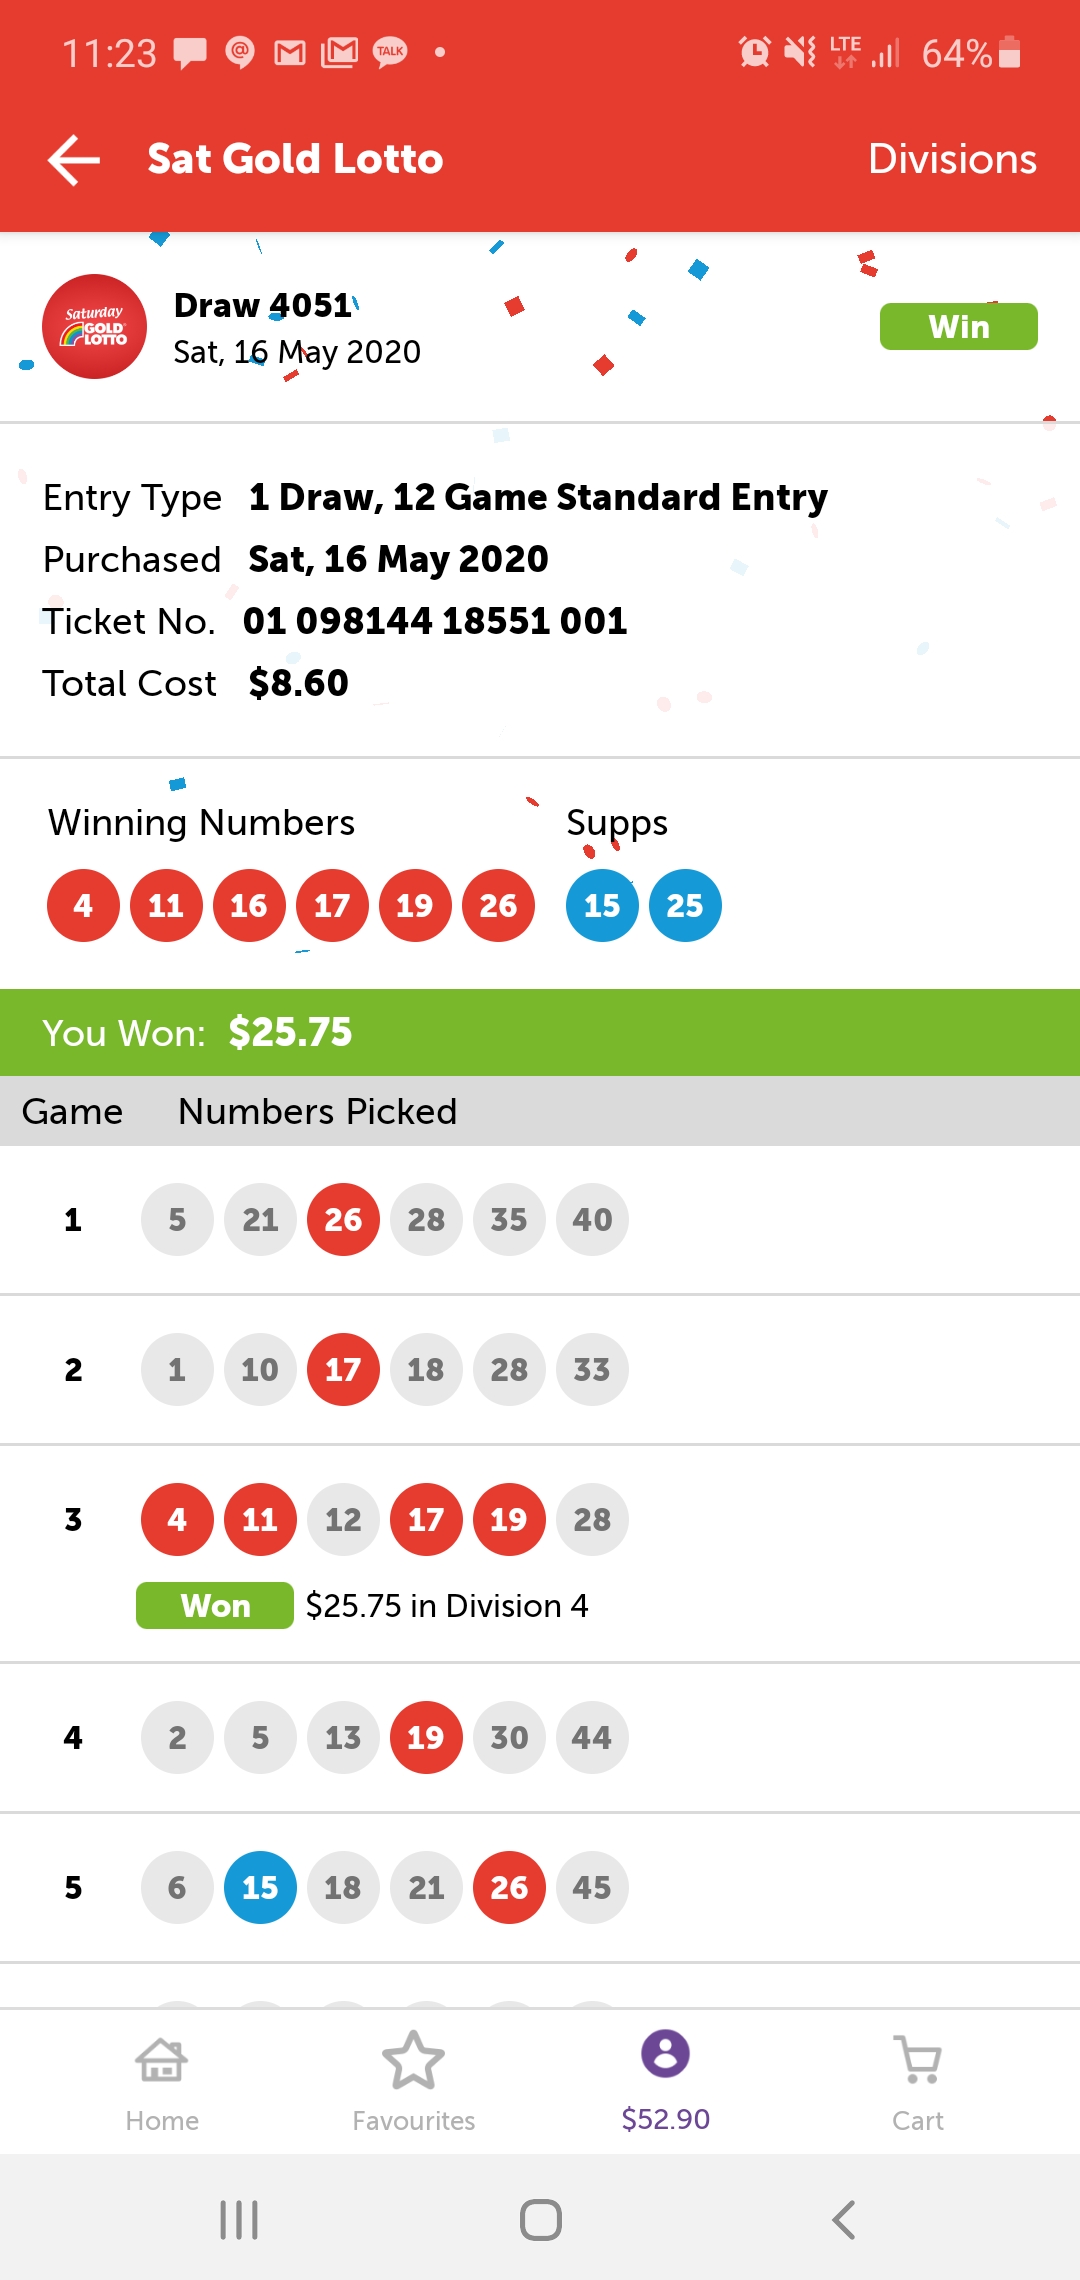The height and width of the screenshot is (2280, 1080).
Task: Tap the Saturday Gold Lotto logo
Action: coord(94,327)
